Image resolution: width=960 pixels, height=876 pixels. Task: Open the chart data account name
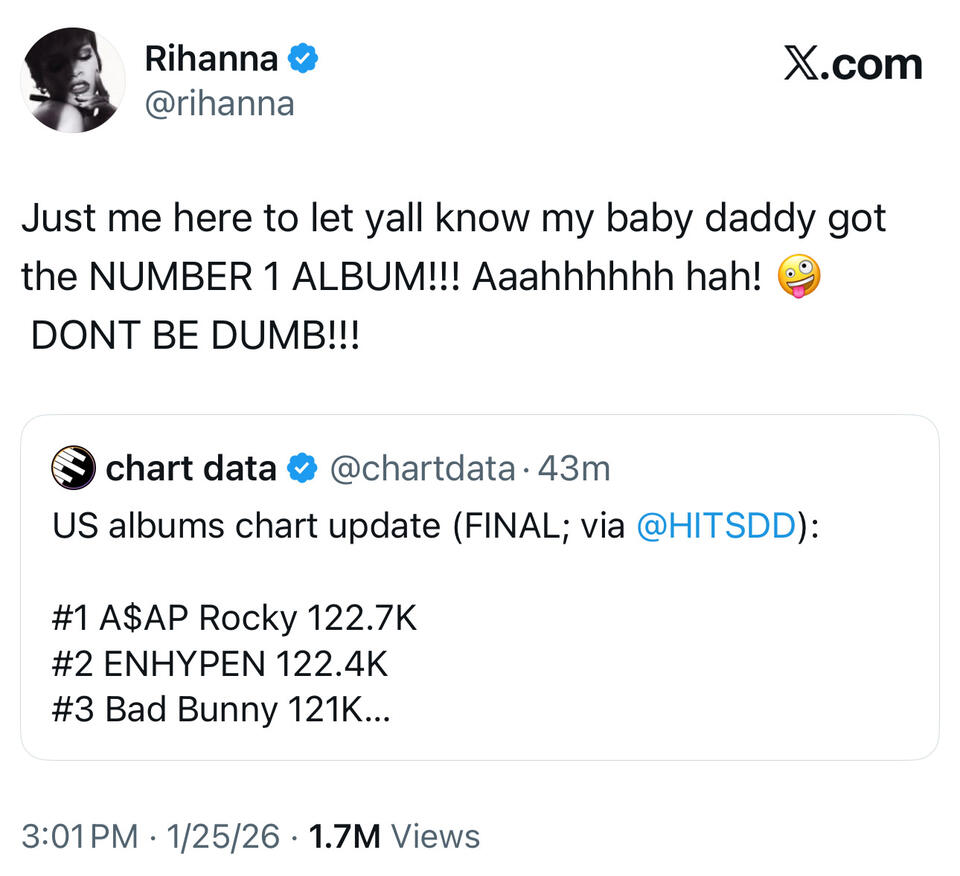[190, 468]
